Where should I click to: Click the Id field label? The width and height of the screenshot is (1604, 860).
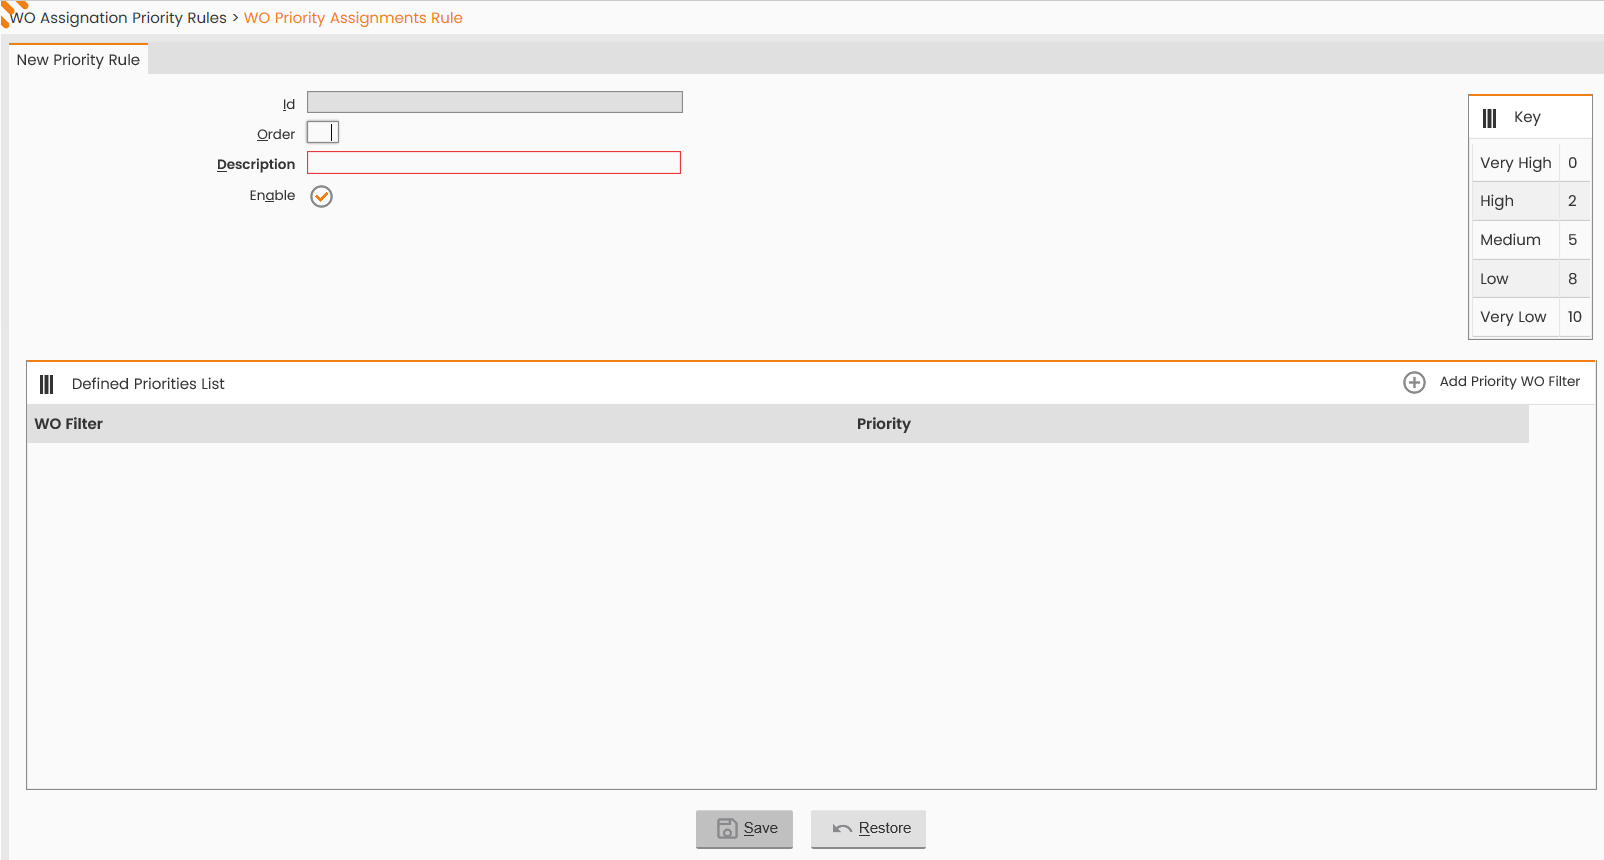click(289, 105)
